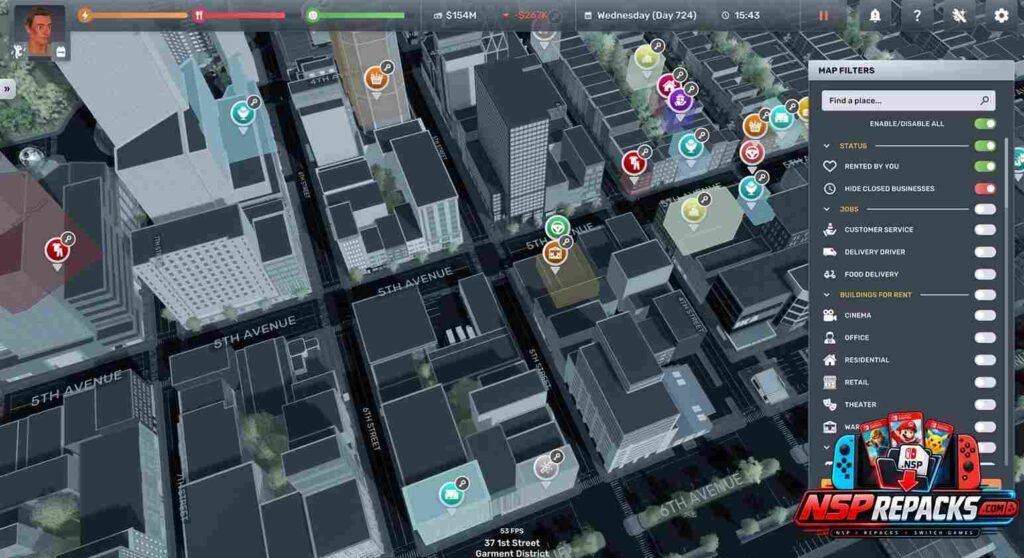Click the search magnifier in Find a place
Screen dimensions: 1024x558
[984, 101]
